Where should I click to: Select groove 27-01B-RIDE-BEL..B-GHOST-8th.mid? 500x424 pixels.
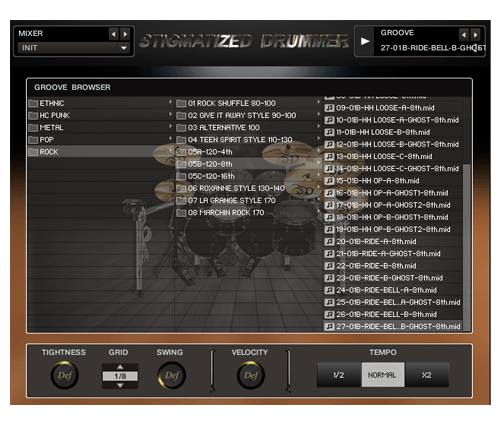(x=393, y=327)
